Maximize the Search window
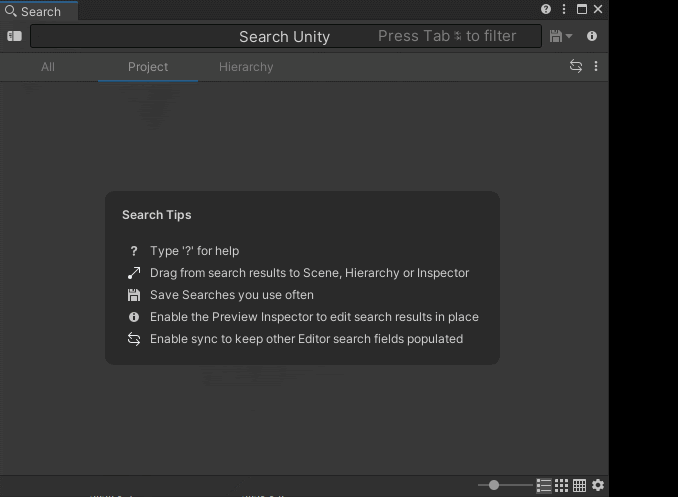678x497 pixels. click(581, 9)
